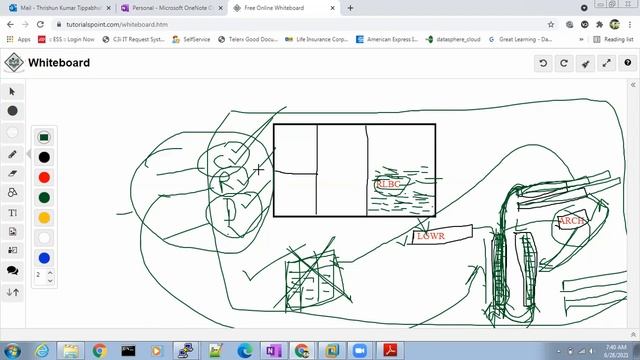640x360 pixels.
Task: Pick the white swatch in color palette
Action: point(44,238)
